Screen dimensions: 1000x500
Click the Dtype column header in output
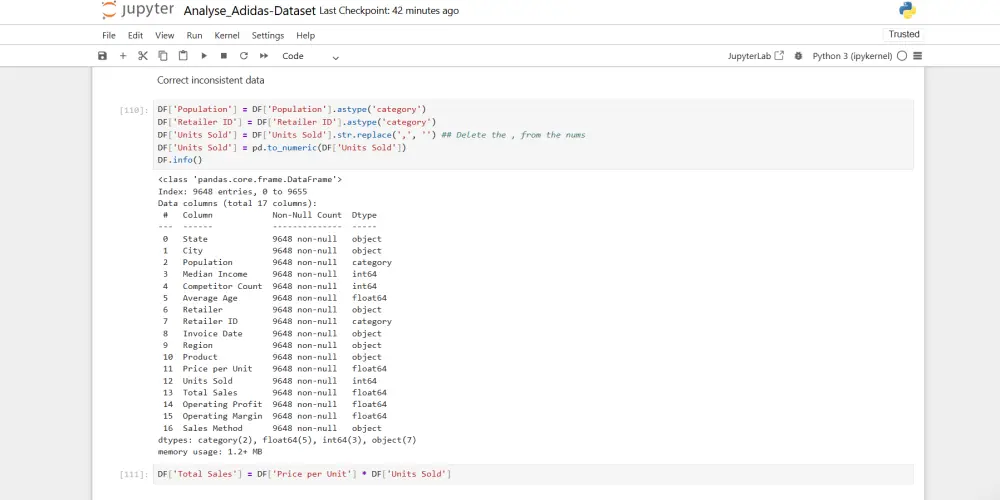[364, 215]
